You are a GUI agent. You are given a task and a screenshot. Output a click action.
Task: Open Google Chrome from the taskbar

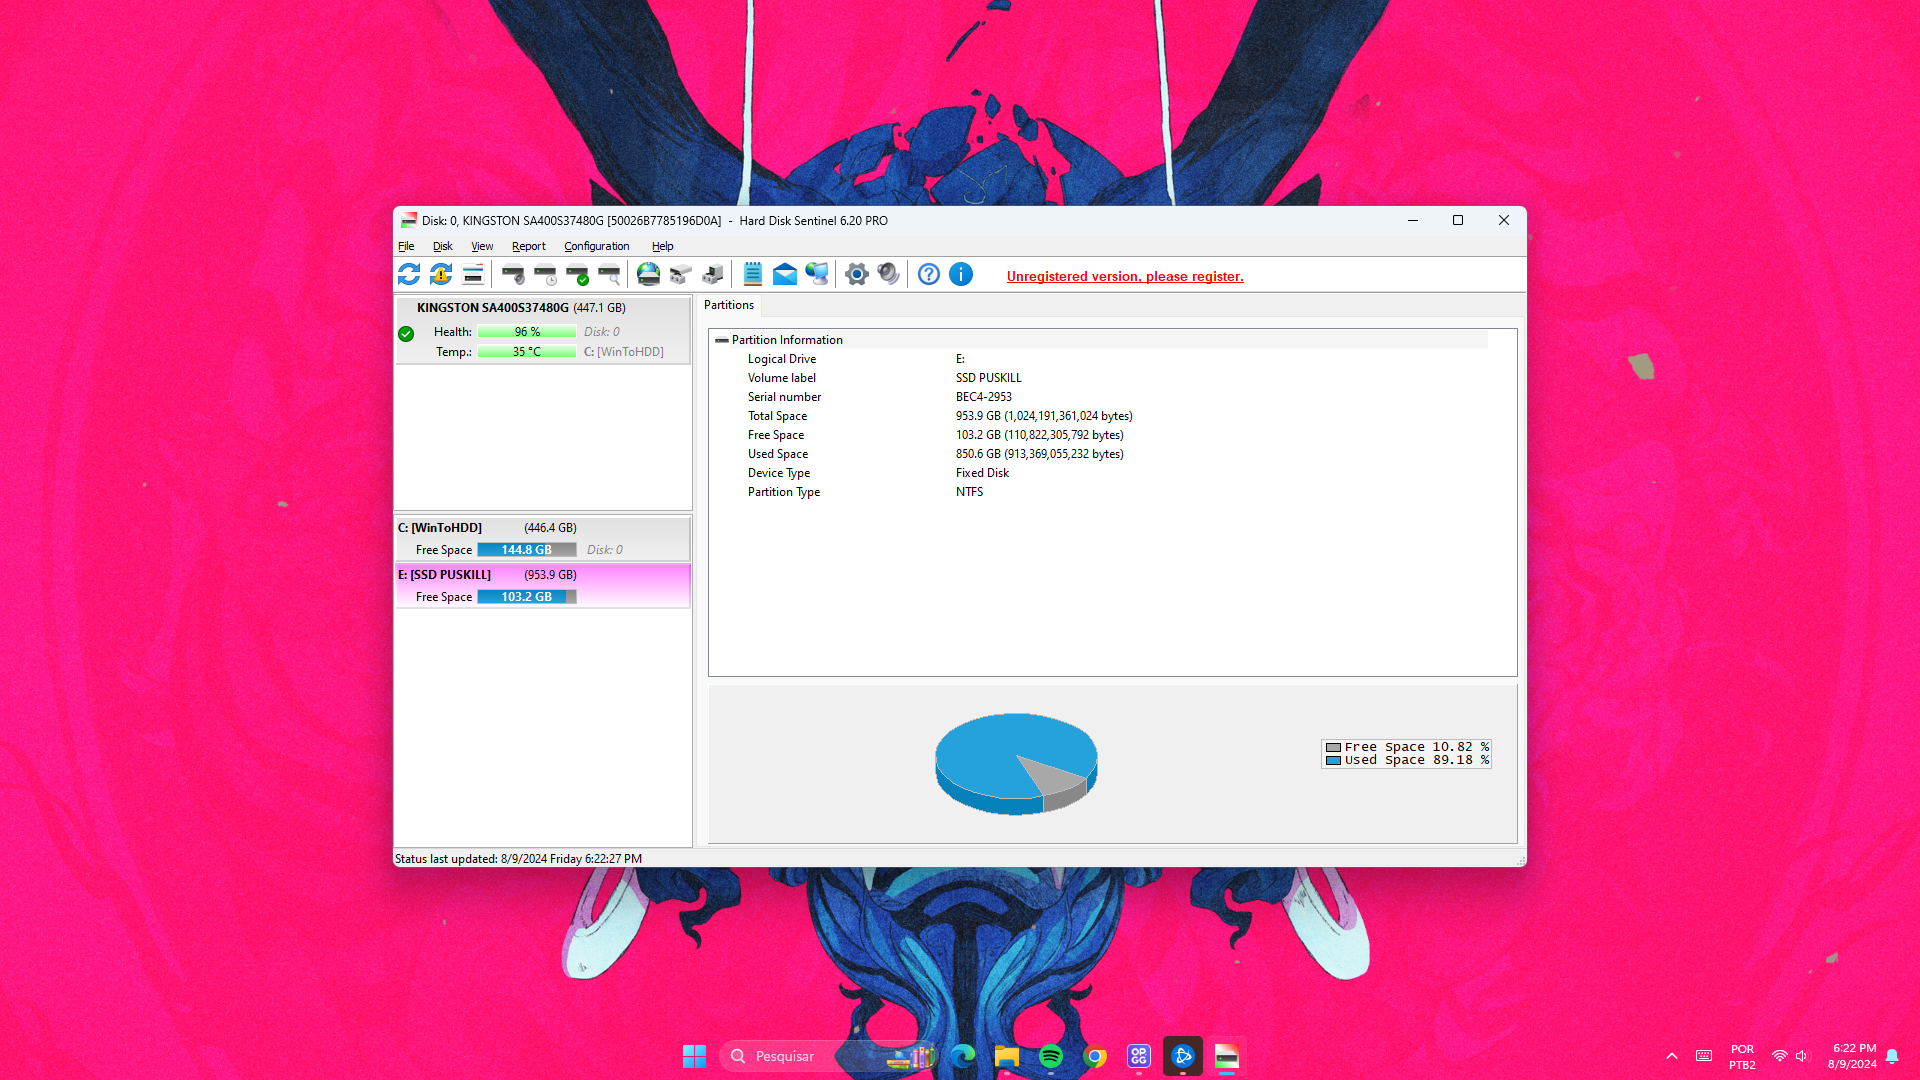1095,1056
